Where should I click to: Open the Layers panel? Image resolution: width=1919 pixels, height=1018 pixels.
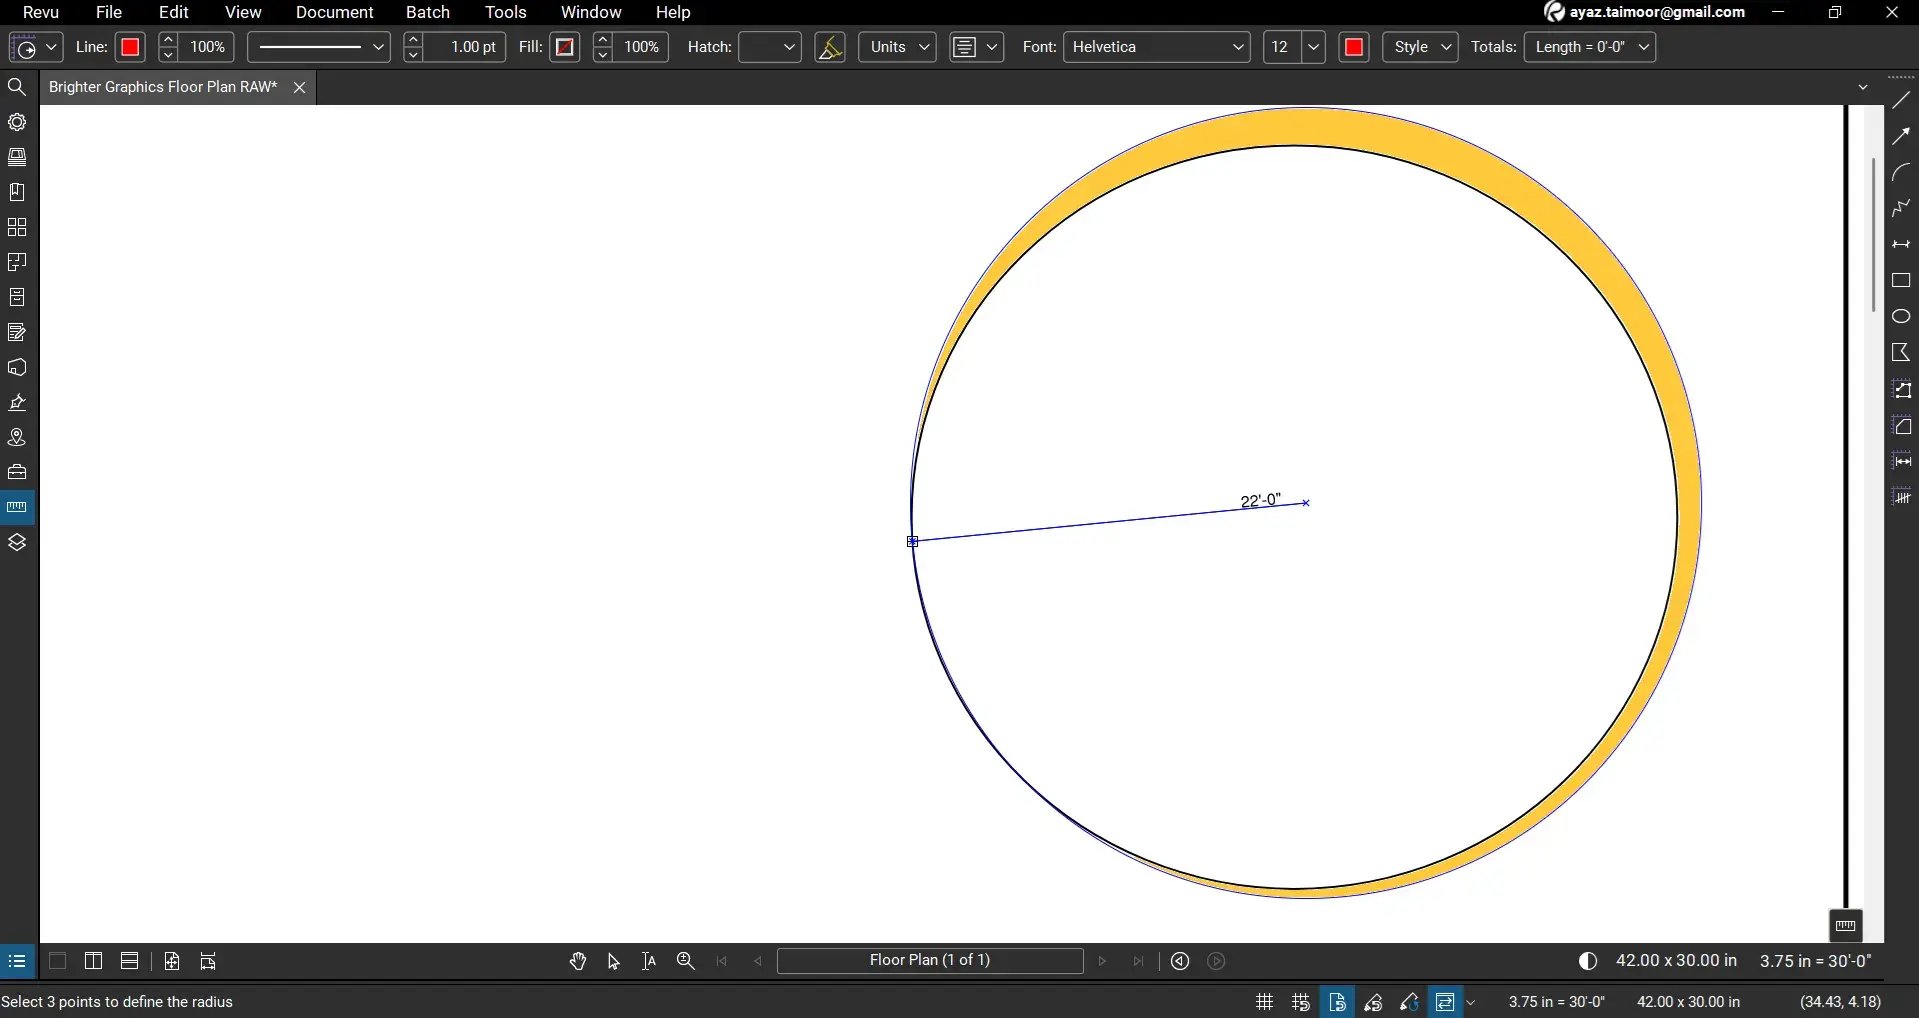pyautogui.click(x=17, y=541)
